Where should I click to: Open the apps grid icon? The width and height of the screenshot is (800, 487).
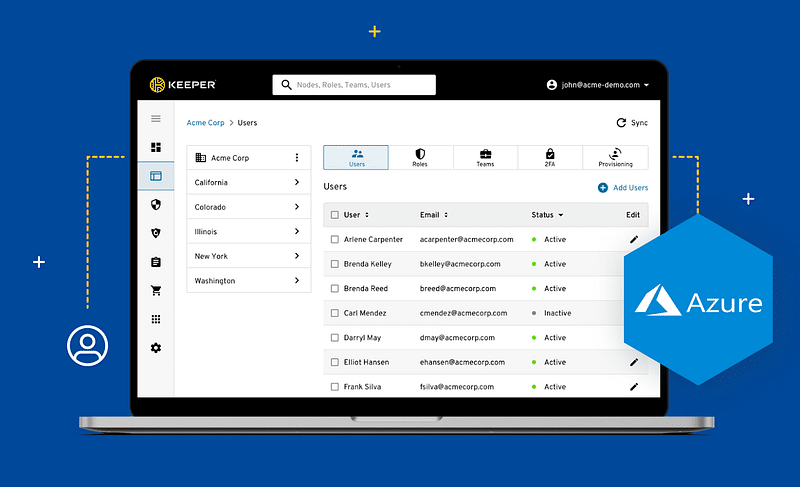pos(156,319)
